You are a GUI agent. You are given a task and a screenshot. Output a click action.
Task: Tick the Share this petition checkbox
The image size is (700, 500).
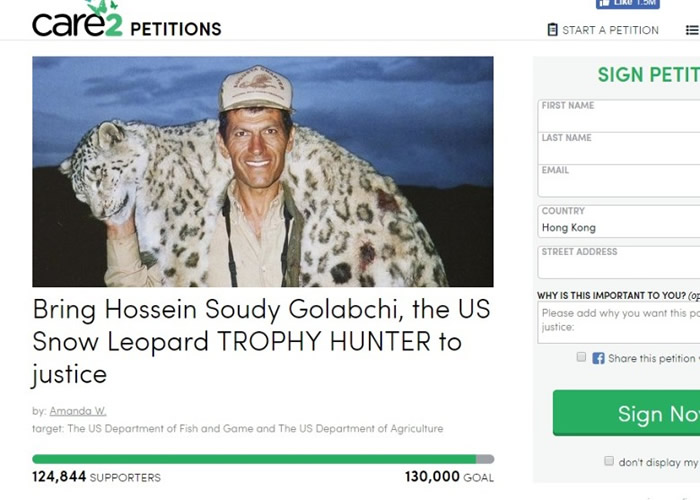[x=581, y=357]
